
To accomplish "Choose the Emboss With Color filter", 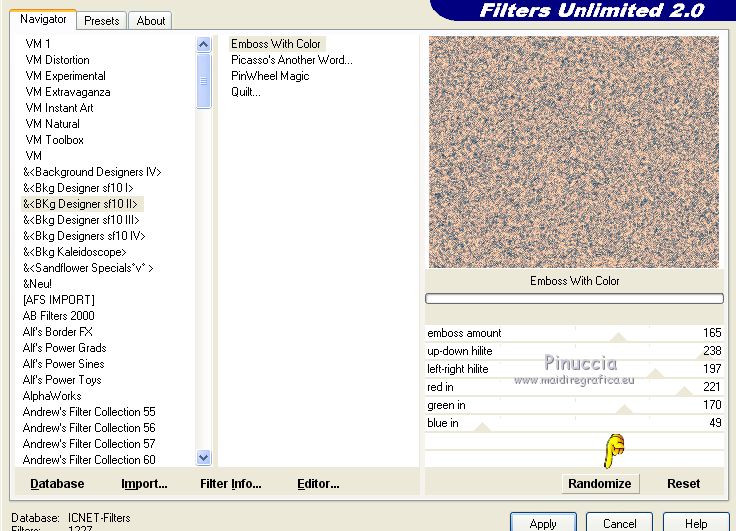I will click(x=276, y=44).
